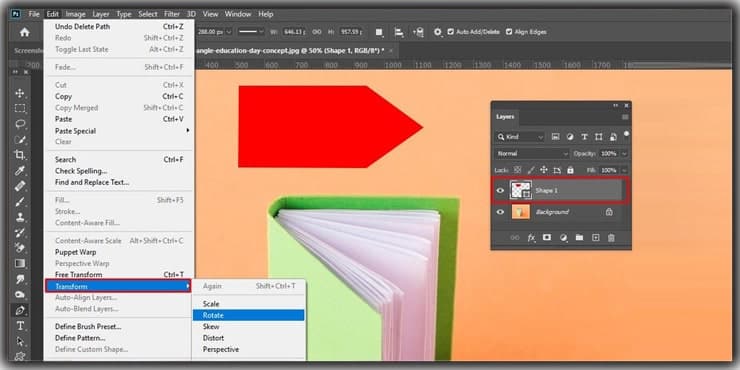Select the Gradient tool
Screen dimensions: 740x370
click(x=20, y=263)
